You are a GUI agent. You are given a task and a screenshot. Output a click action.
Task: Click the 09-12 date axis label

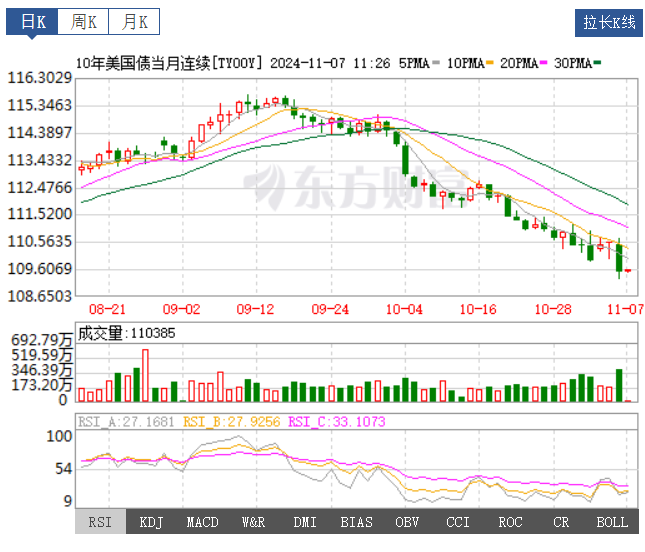click(255, 309)
